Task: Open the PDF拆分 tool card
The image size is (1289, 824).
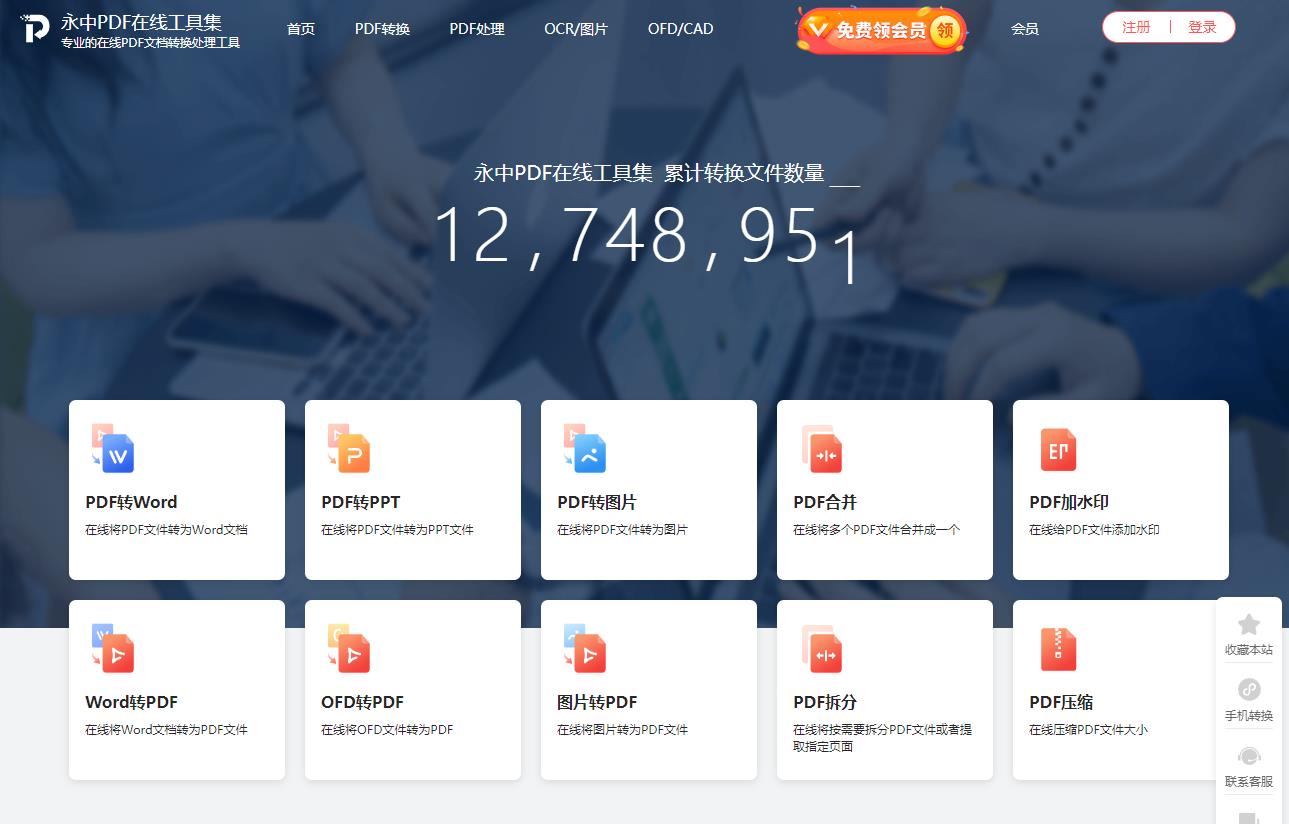Action: point(884,690)
